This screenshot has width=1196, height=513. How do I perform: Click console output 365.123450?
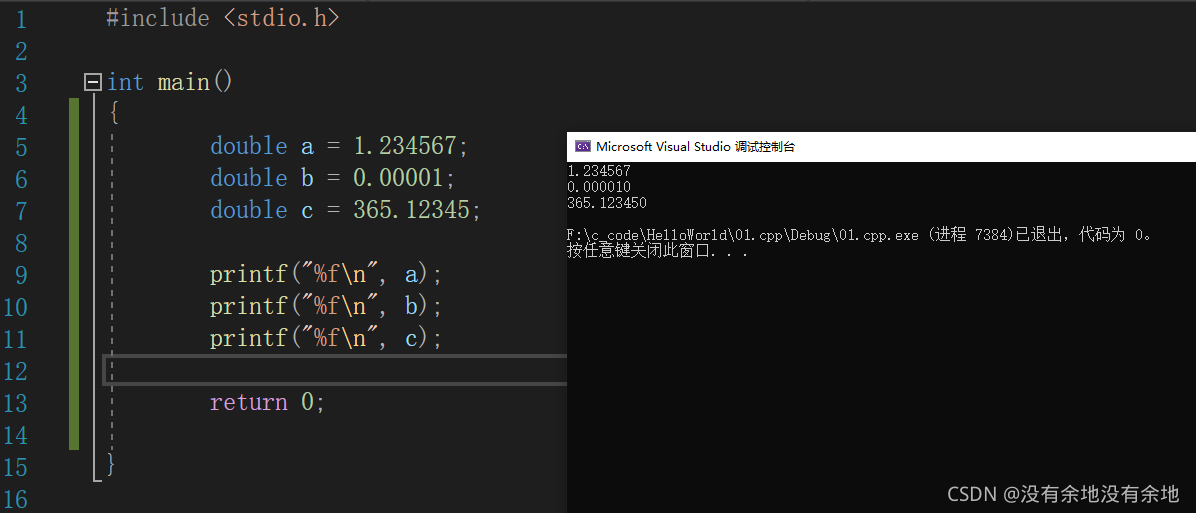tap(607, 203)
